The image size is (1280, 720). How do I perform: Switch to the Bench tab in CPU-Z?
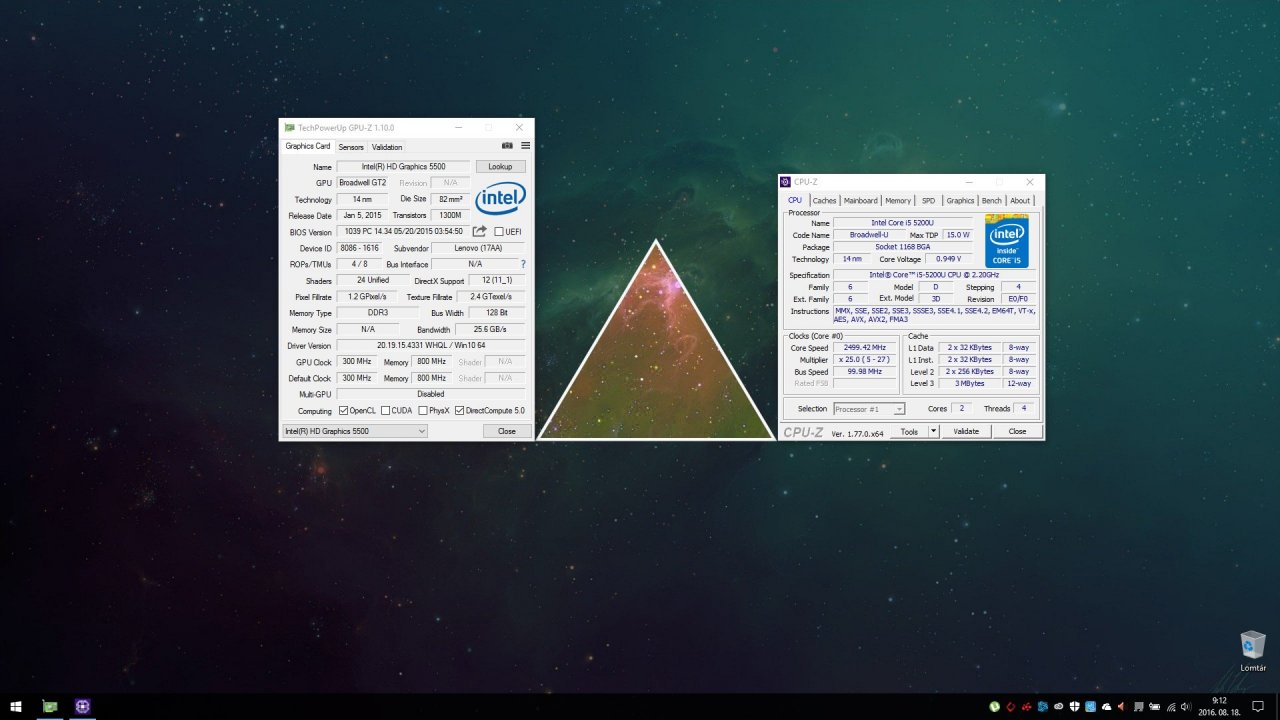[x=991, y=200]
